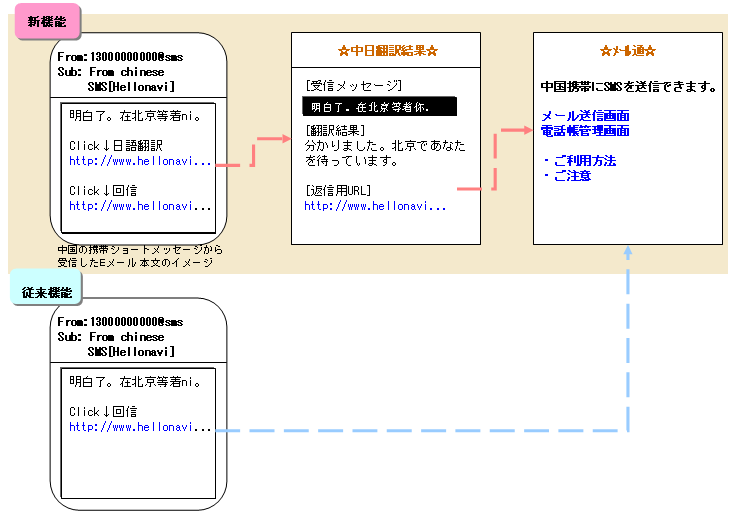This screenshot has height=518, width=740.
Task: Click the From address in the 新機能 message
Action: tap(120, 57)
